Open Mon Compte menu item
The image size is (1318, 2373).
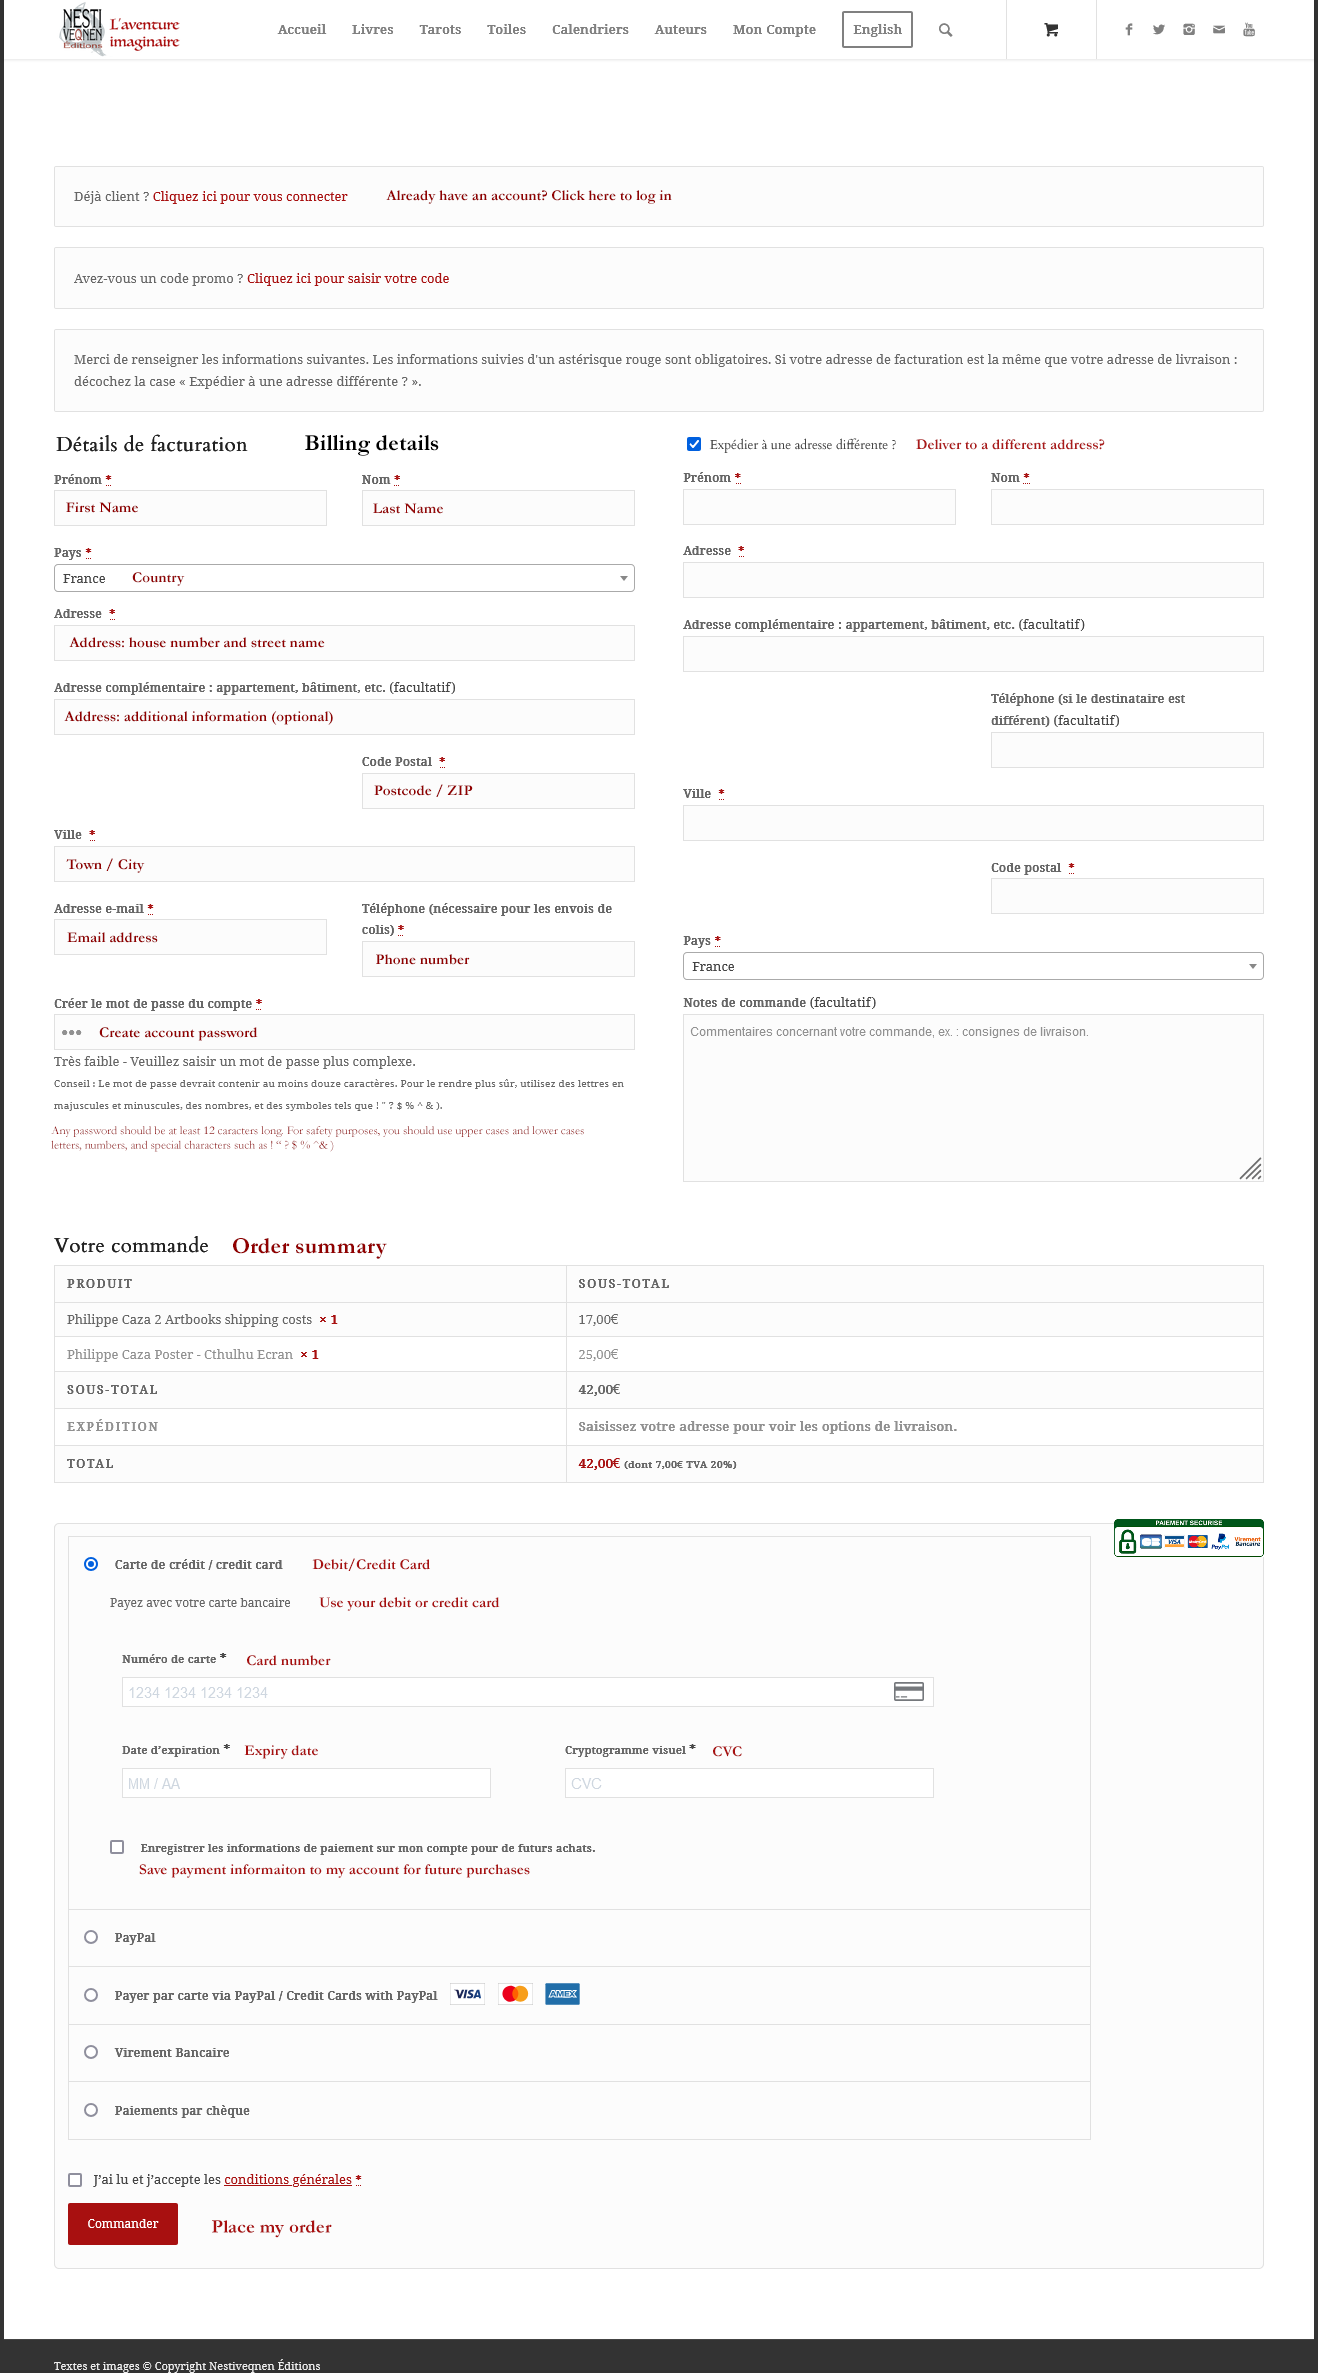(x=774, y=30)
